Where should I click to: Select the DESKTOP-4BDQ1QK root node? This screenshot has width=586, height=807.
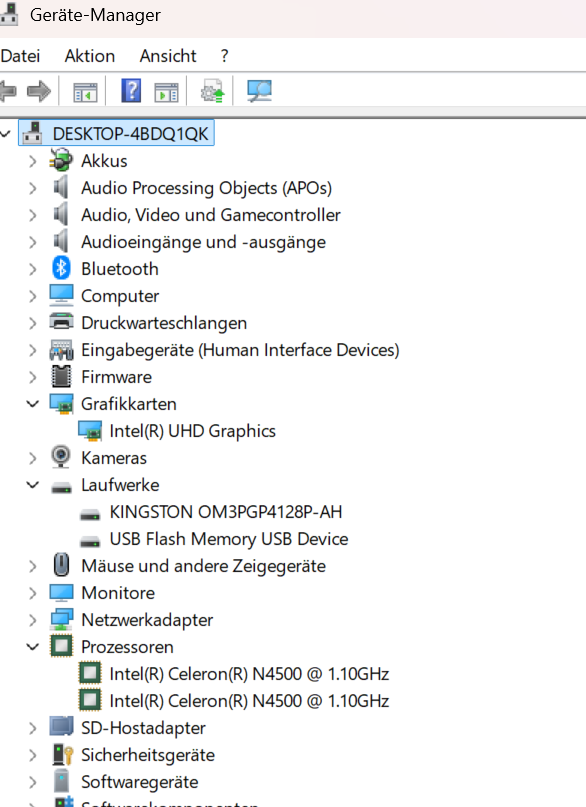coord(130,134)
